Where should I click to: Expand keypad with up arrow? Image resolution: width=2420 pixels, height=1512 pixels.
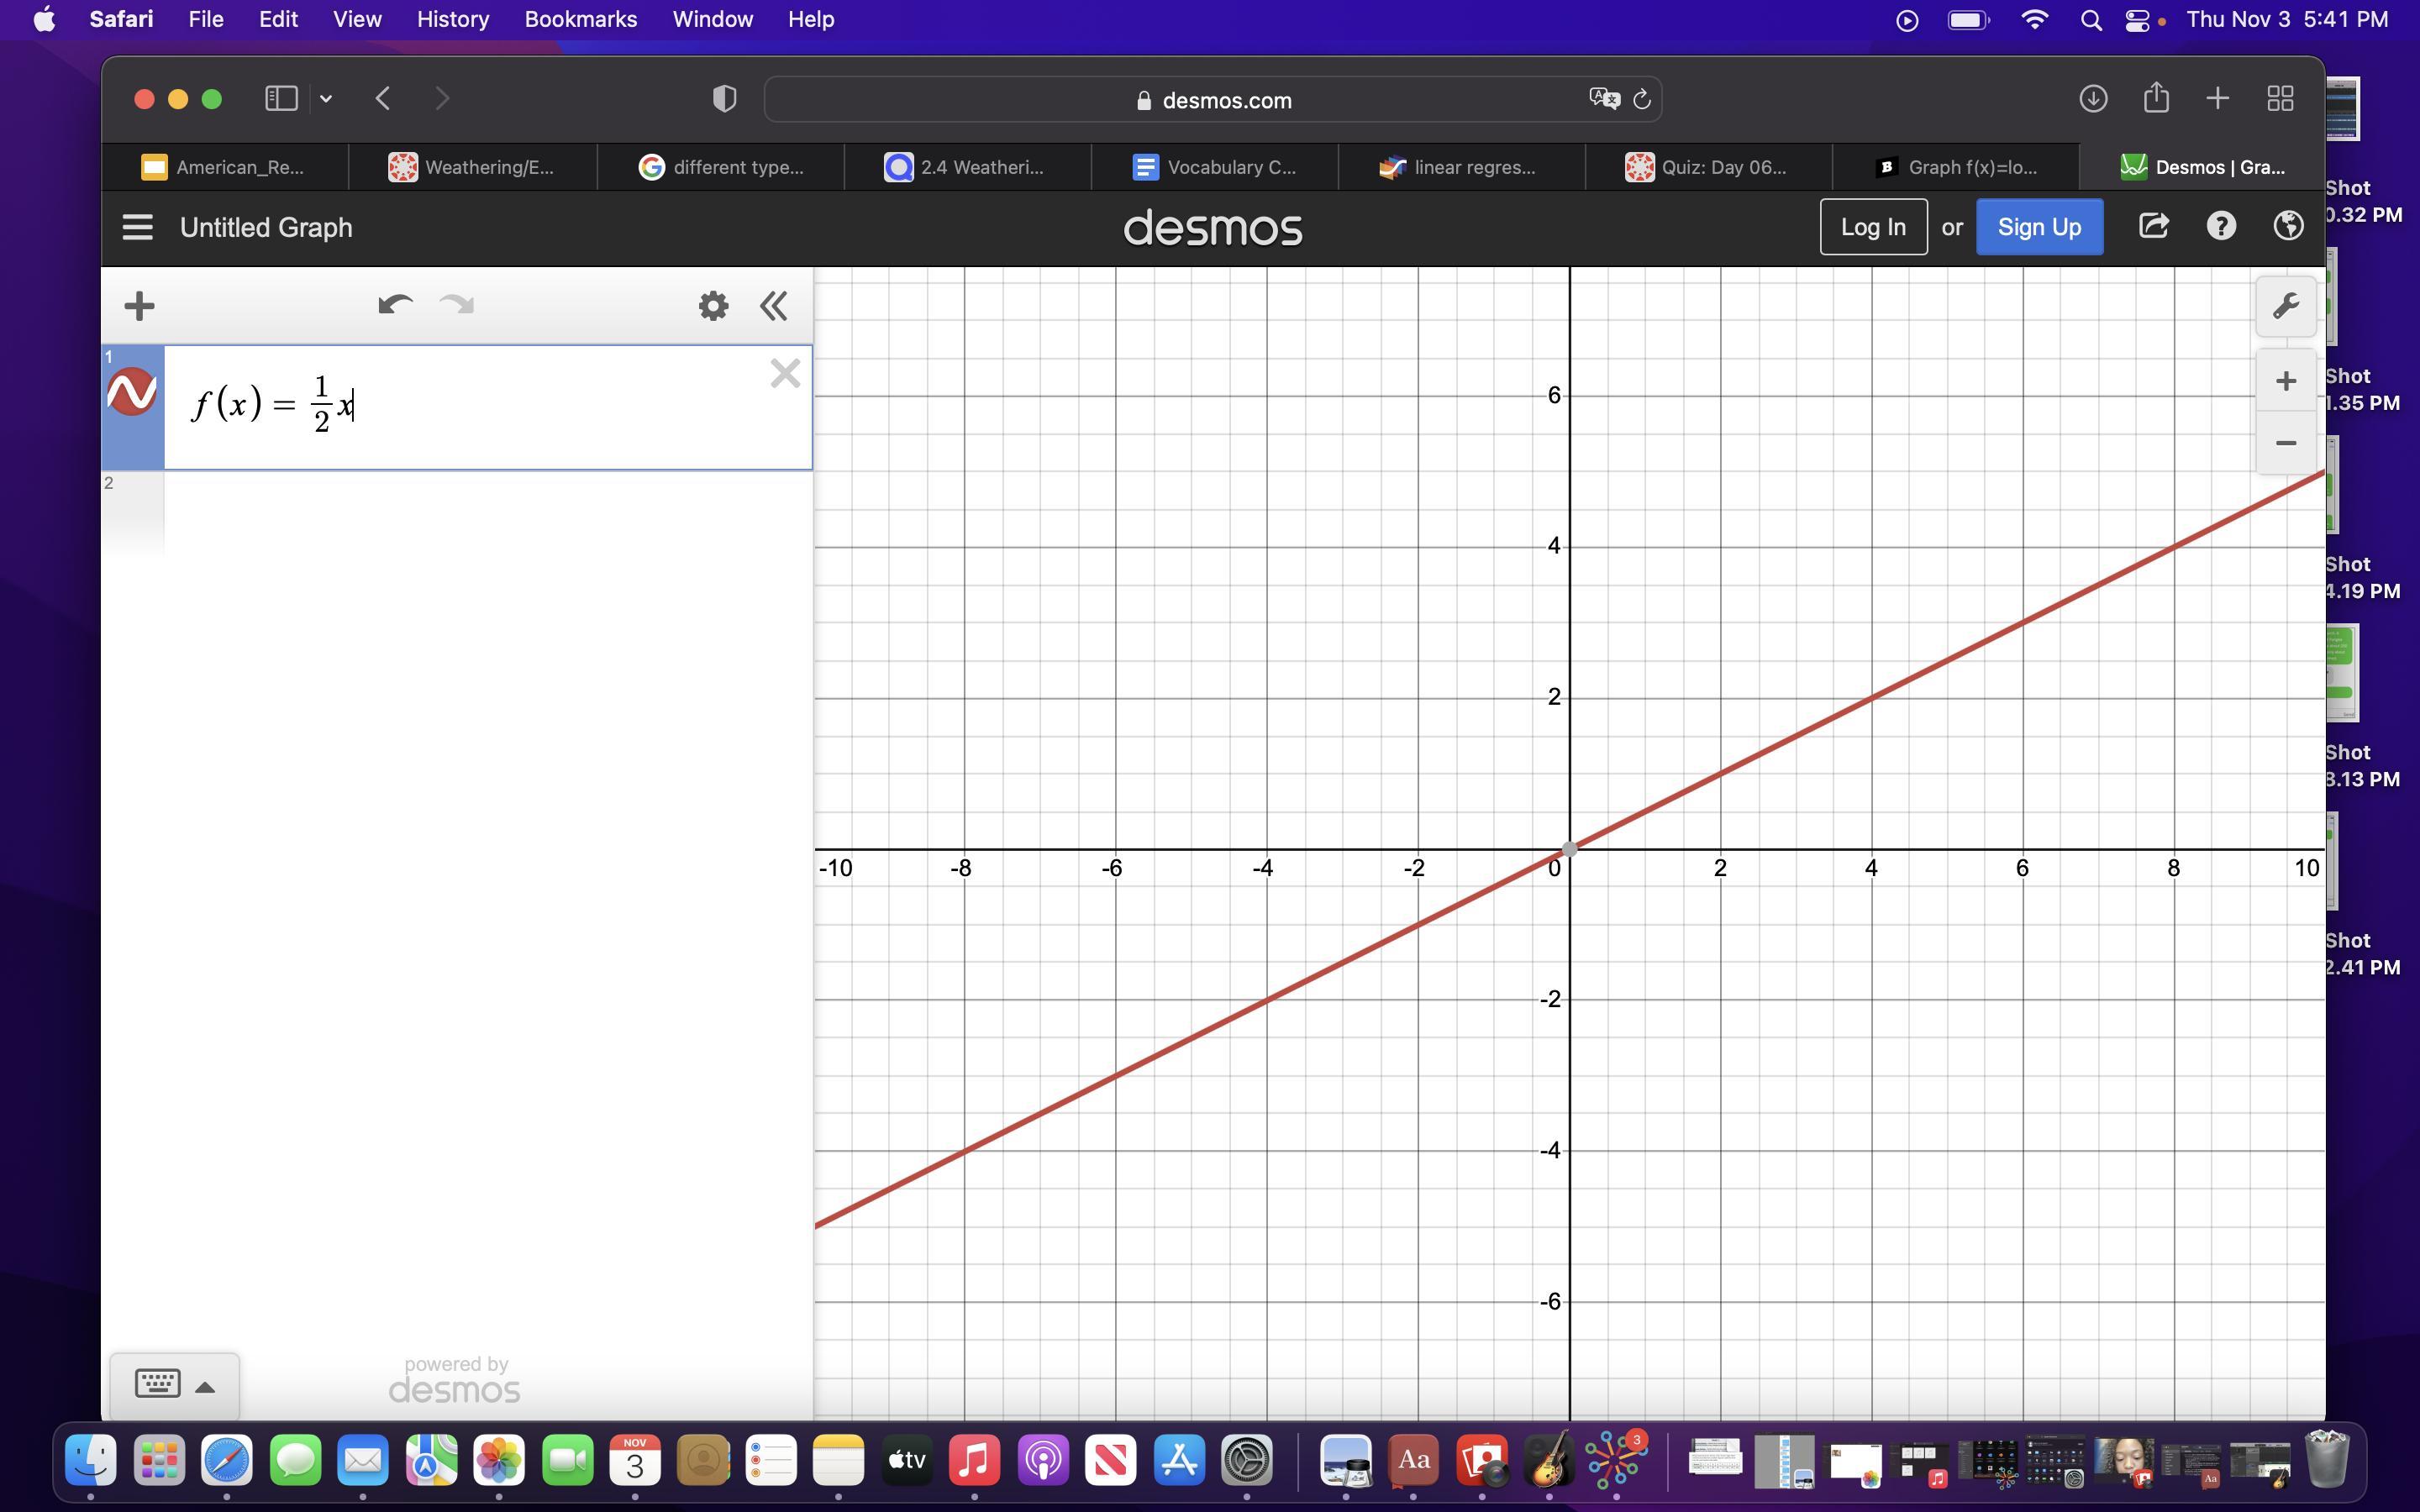point(205,1387)
